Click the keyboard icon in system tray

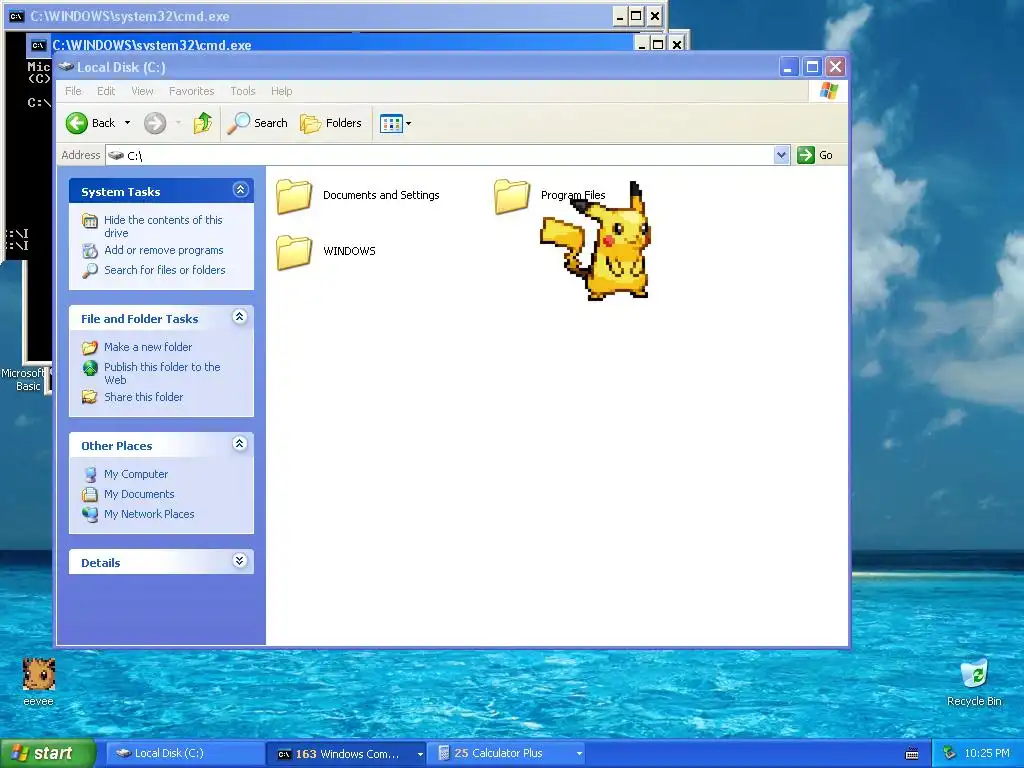[912, 754]
